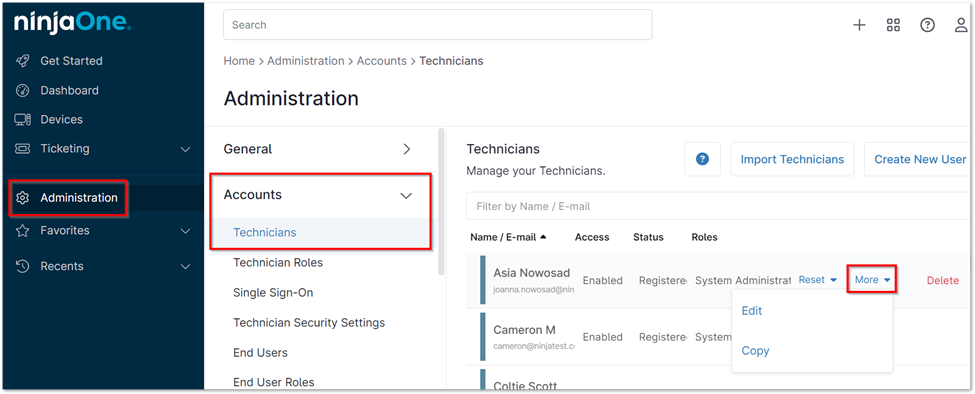This screenshot has height=394, width=975.
Task: Click Asia Nowosad's System Administrator role
Action: pyautogui.click(x=743, y=280)
